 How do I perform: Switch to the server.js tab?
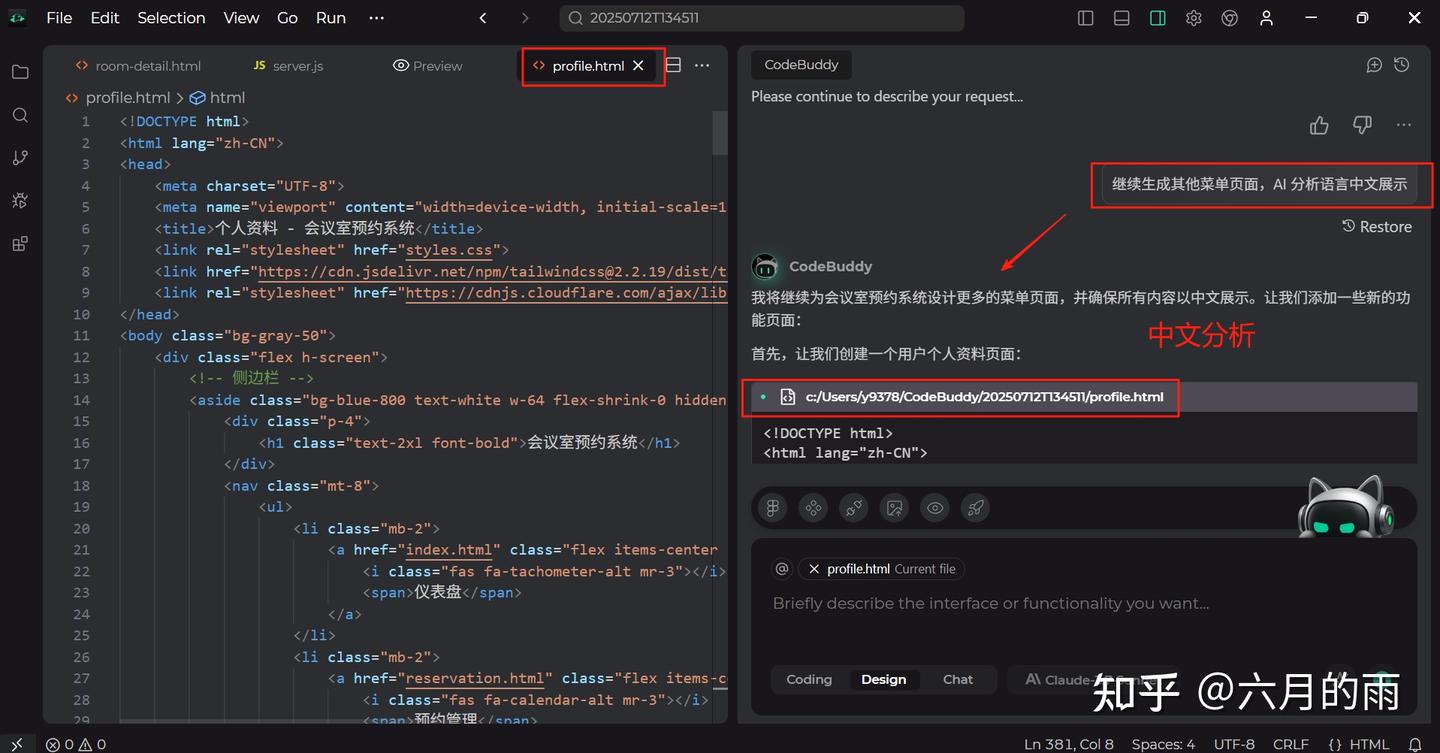click(x=288, y=66)
